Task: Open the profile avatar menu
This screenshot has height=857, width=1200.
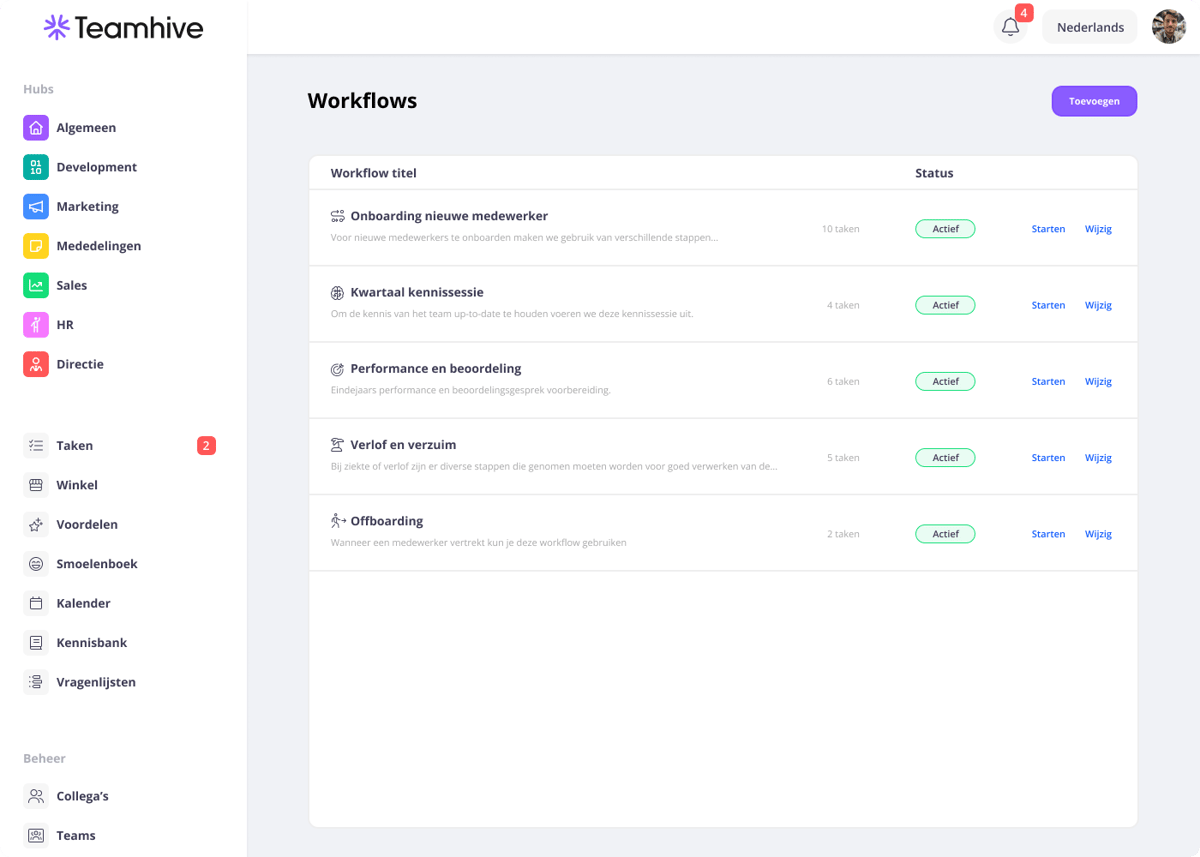Action: click(1168, 27)
